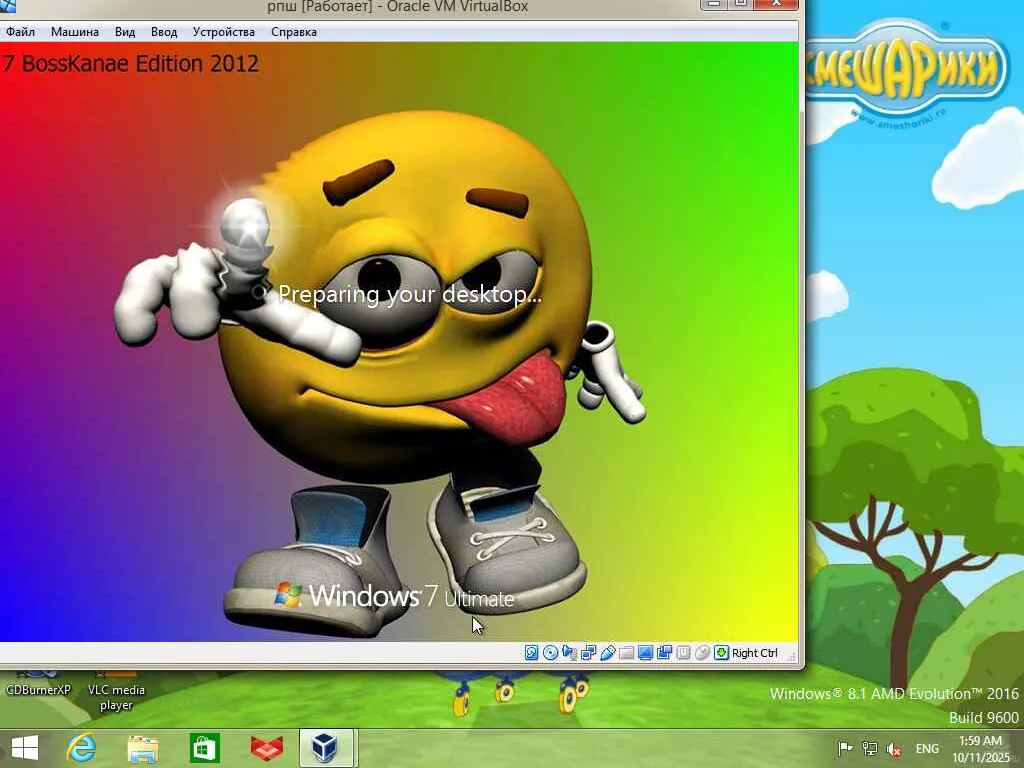Open the Вид menu
The width and height of the screenshot is (1024, 768).
125,32
